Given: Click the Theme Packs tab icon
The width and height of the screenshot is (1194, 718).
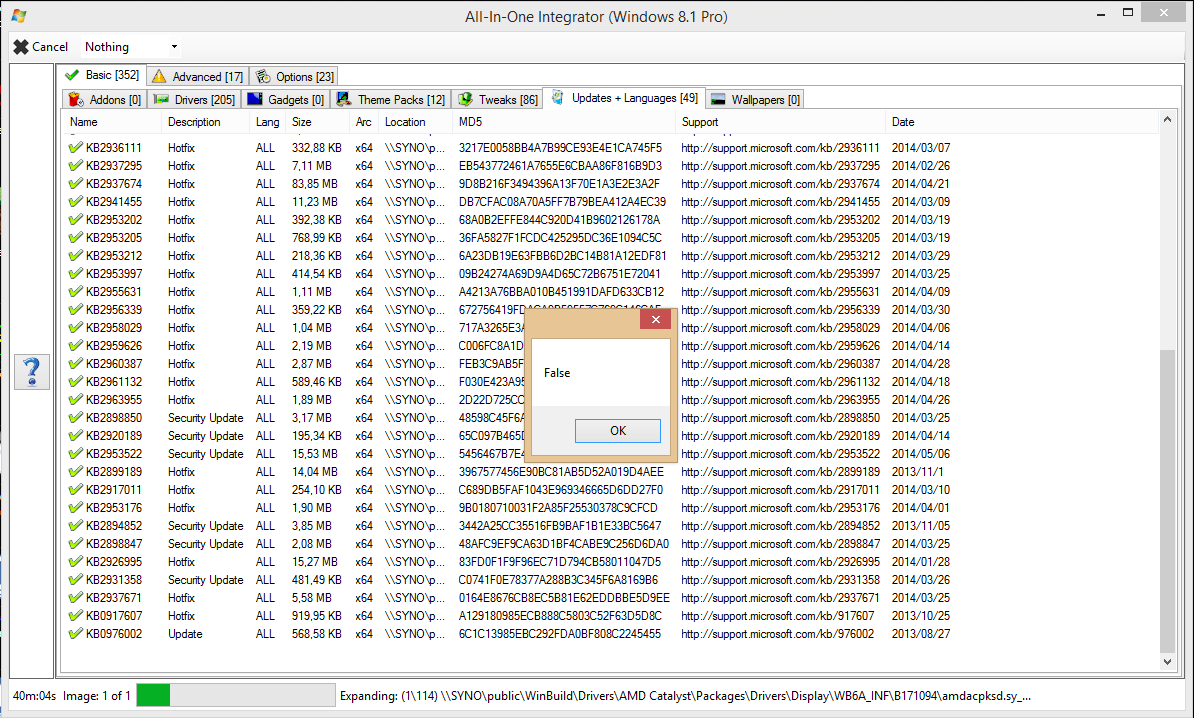Looking at the screenshot, I should [x=344, y=100].
